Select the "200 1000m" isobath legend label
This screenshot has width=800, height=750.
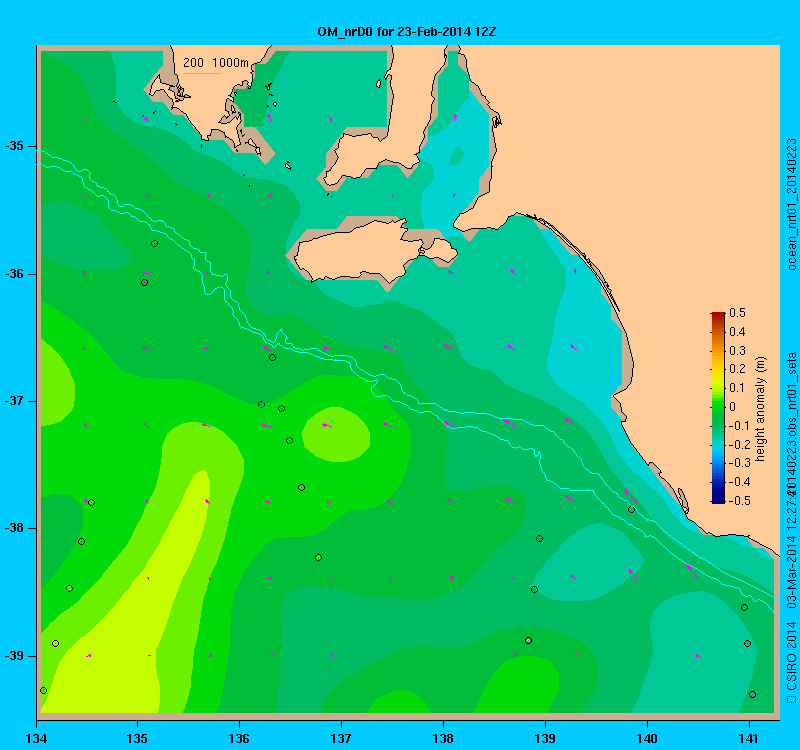tap(216, 63)
